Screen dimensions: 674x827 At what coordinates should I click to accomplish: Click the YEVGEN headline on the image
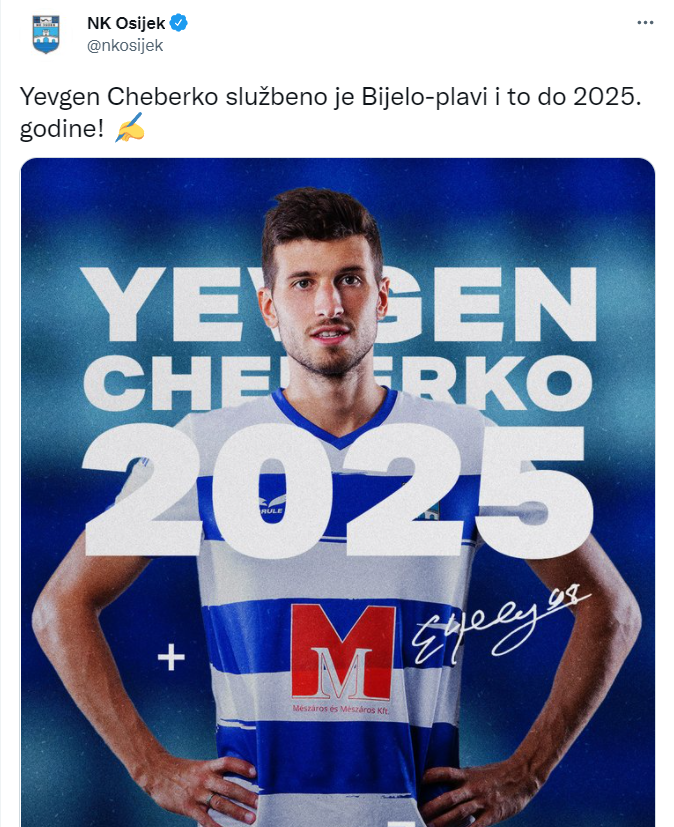click(338, 304)
